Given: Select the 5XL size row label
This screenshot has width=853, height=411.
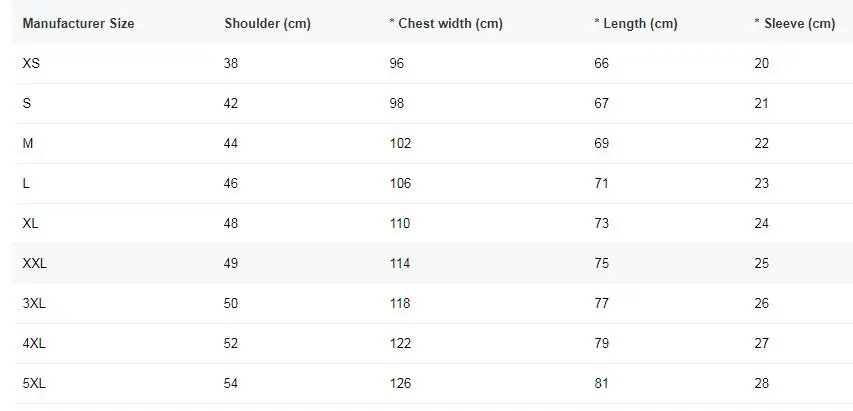Looking at the screenshot, I should (34, 383).
